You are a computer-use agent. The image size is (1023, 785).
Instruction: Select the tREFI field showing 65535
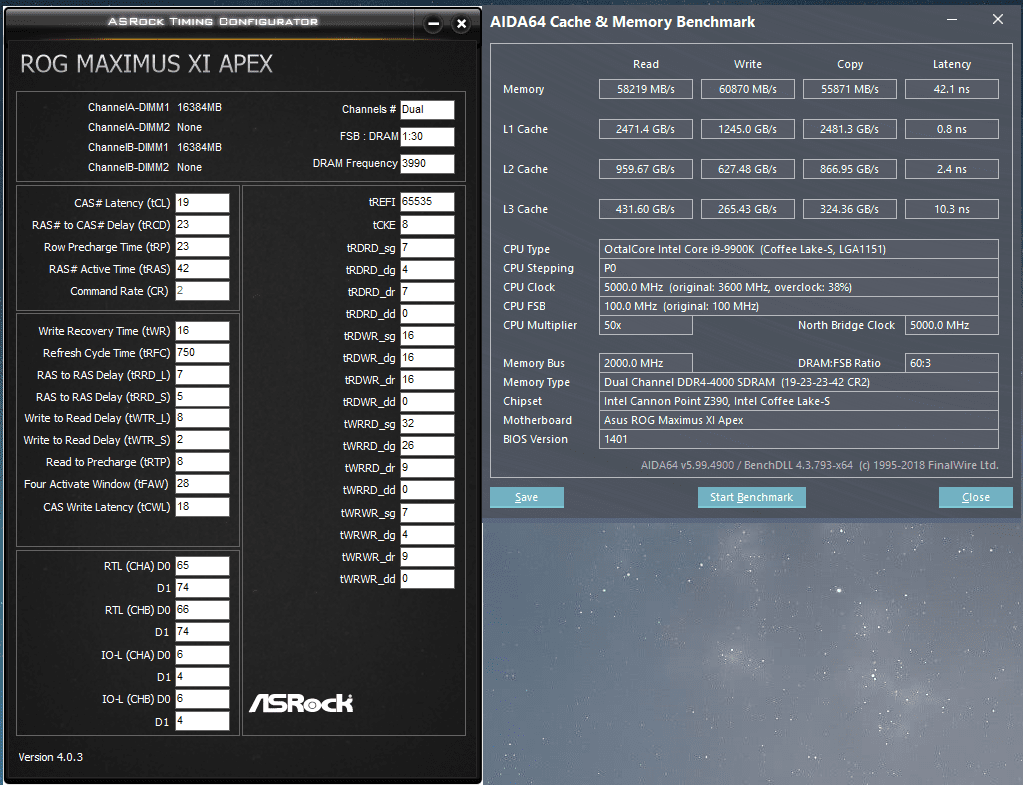click(x=427, y=202)
